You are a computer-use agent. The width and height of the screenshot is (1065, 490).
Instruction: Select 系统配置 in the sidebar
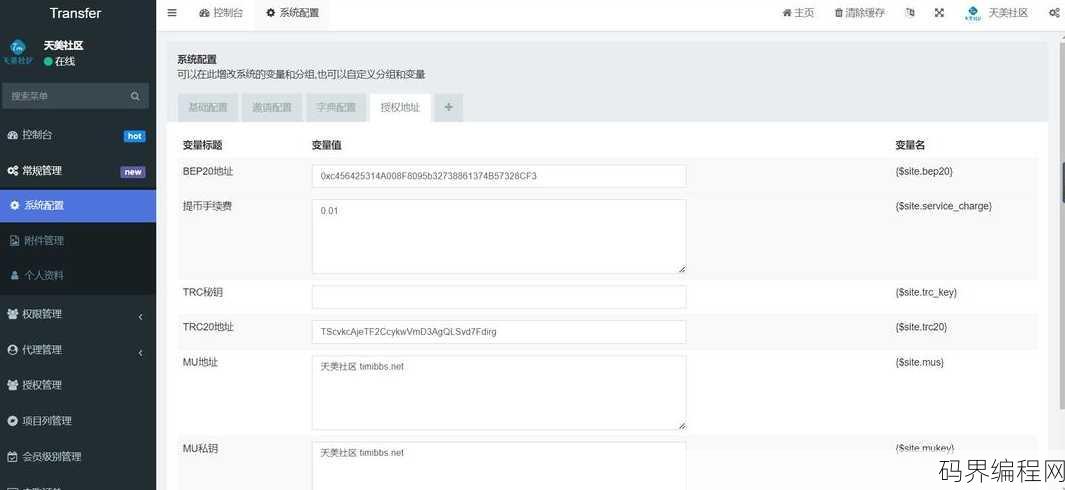coord(78,205)
